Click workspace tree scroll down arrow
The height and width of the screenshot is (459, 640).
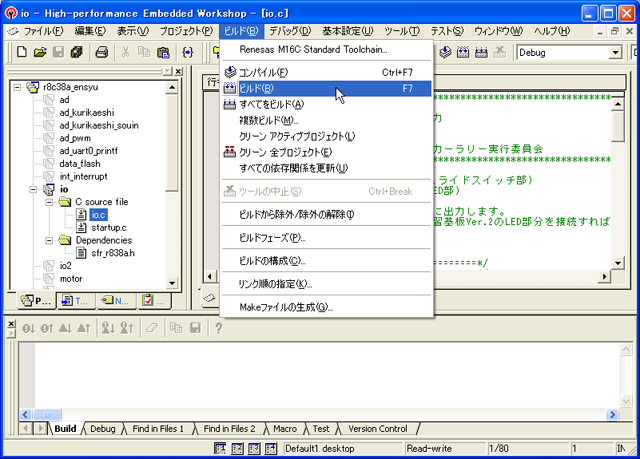pos(172,283)
